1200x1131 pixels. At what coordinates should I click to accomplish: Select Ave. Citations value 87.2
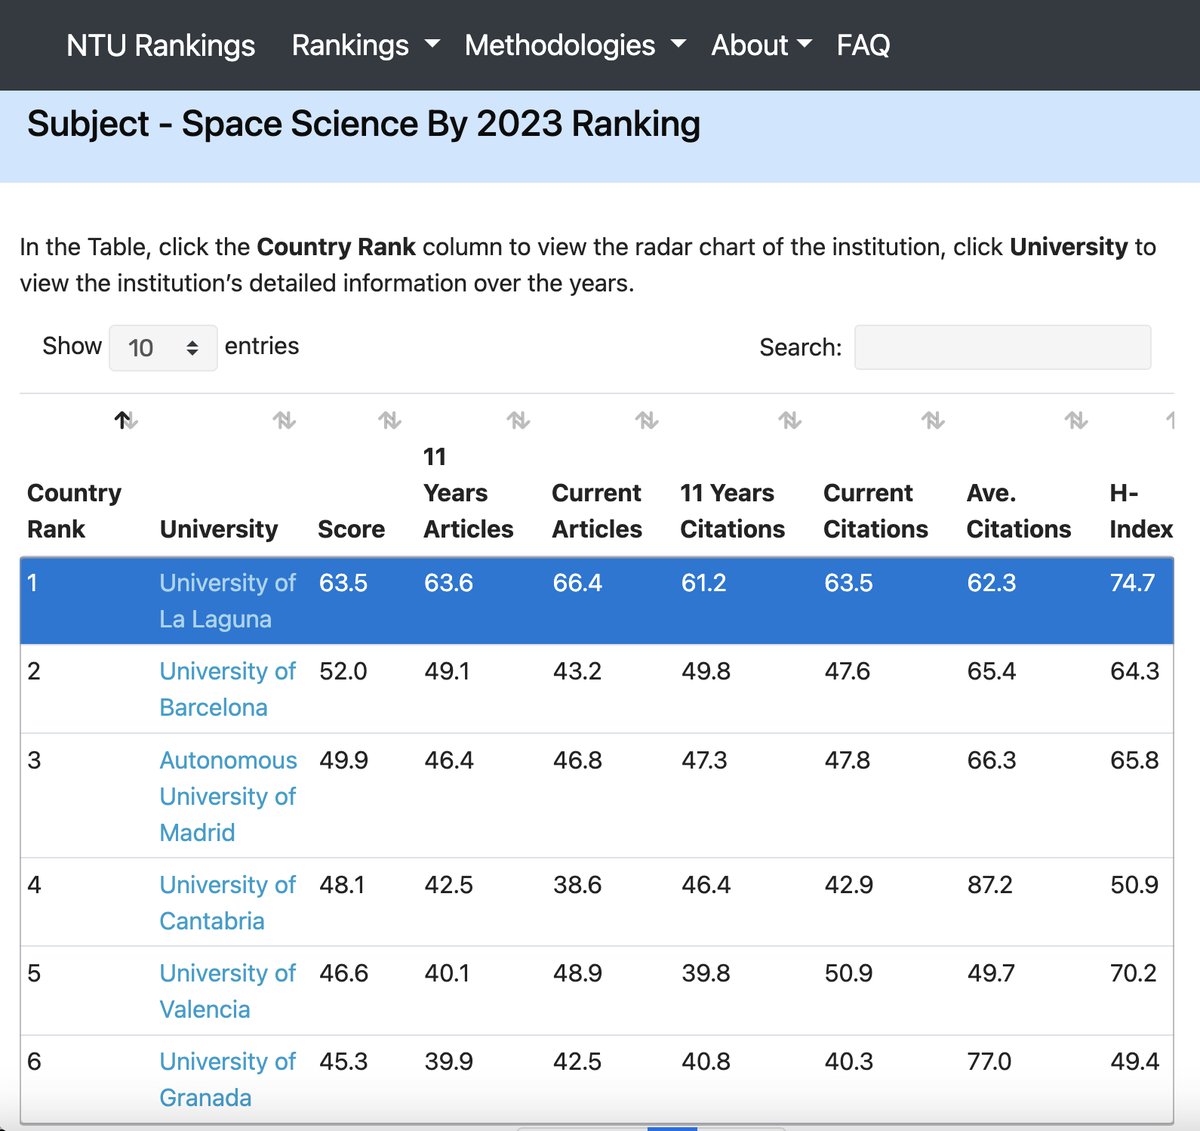coord(990,885)
